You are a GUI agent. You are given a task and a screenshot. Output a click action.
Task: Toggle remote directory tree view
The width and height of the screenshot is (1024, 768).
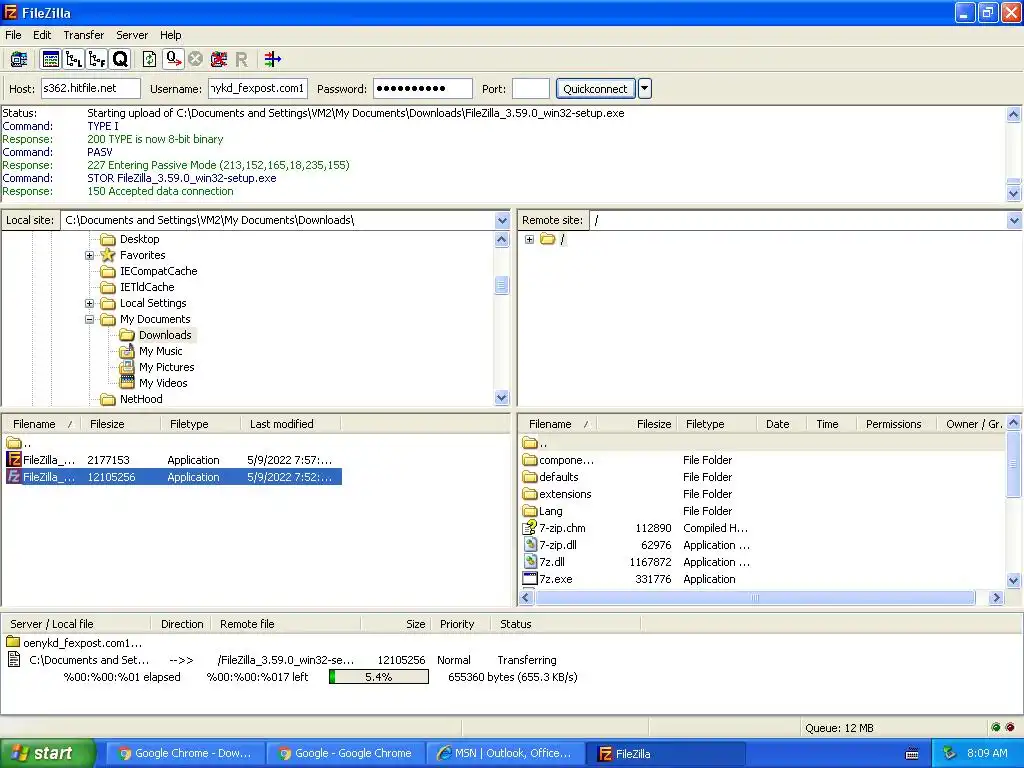point(97,59)
